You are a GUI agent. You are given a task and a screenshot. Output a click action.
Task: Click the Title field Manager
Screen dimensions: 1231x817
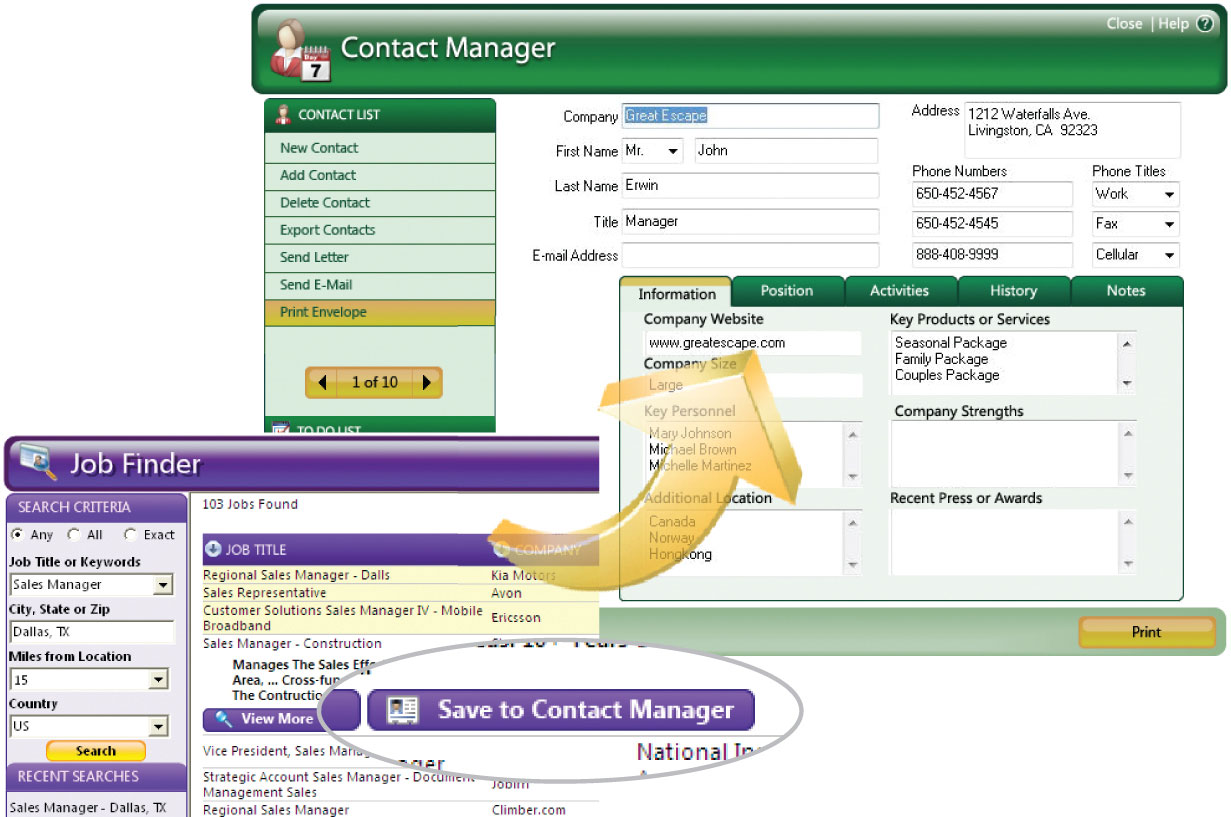pyautogui.click(x=750, y=221)
